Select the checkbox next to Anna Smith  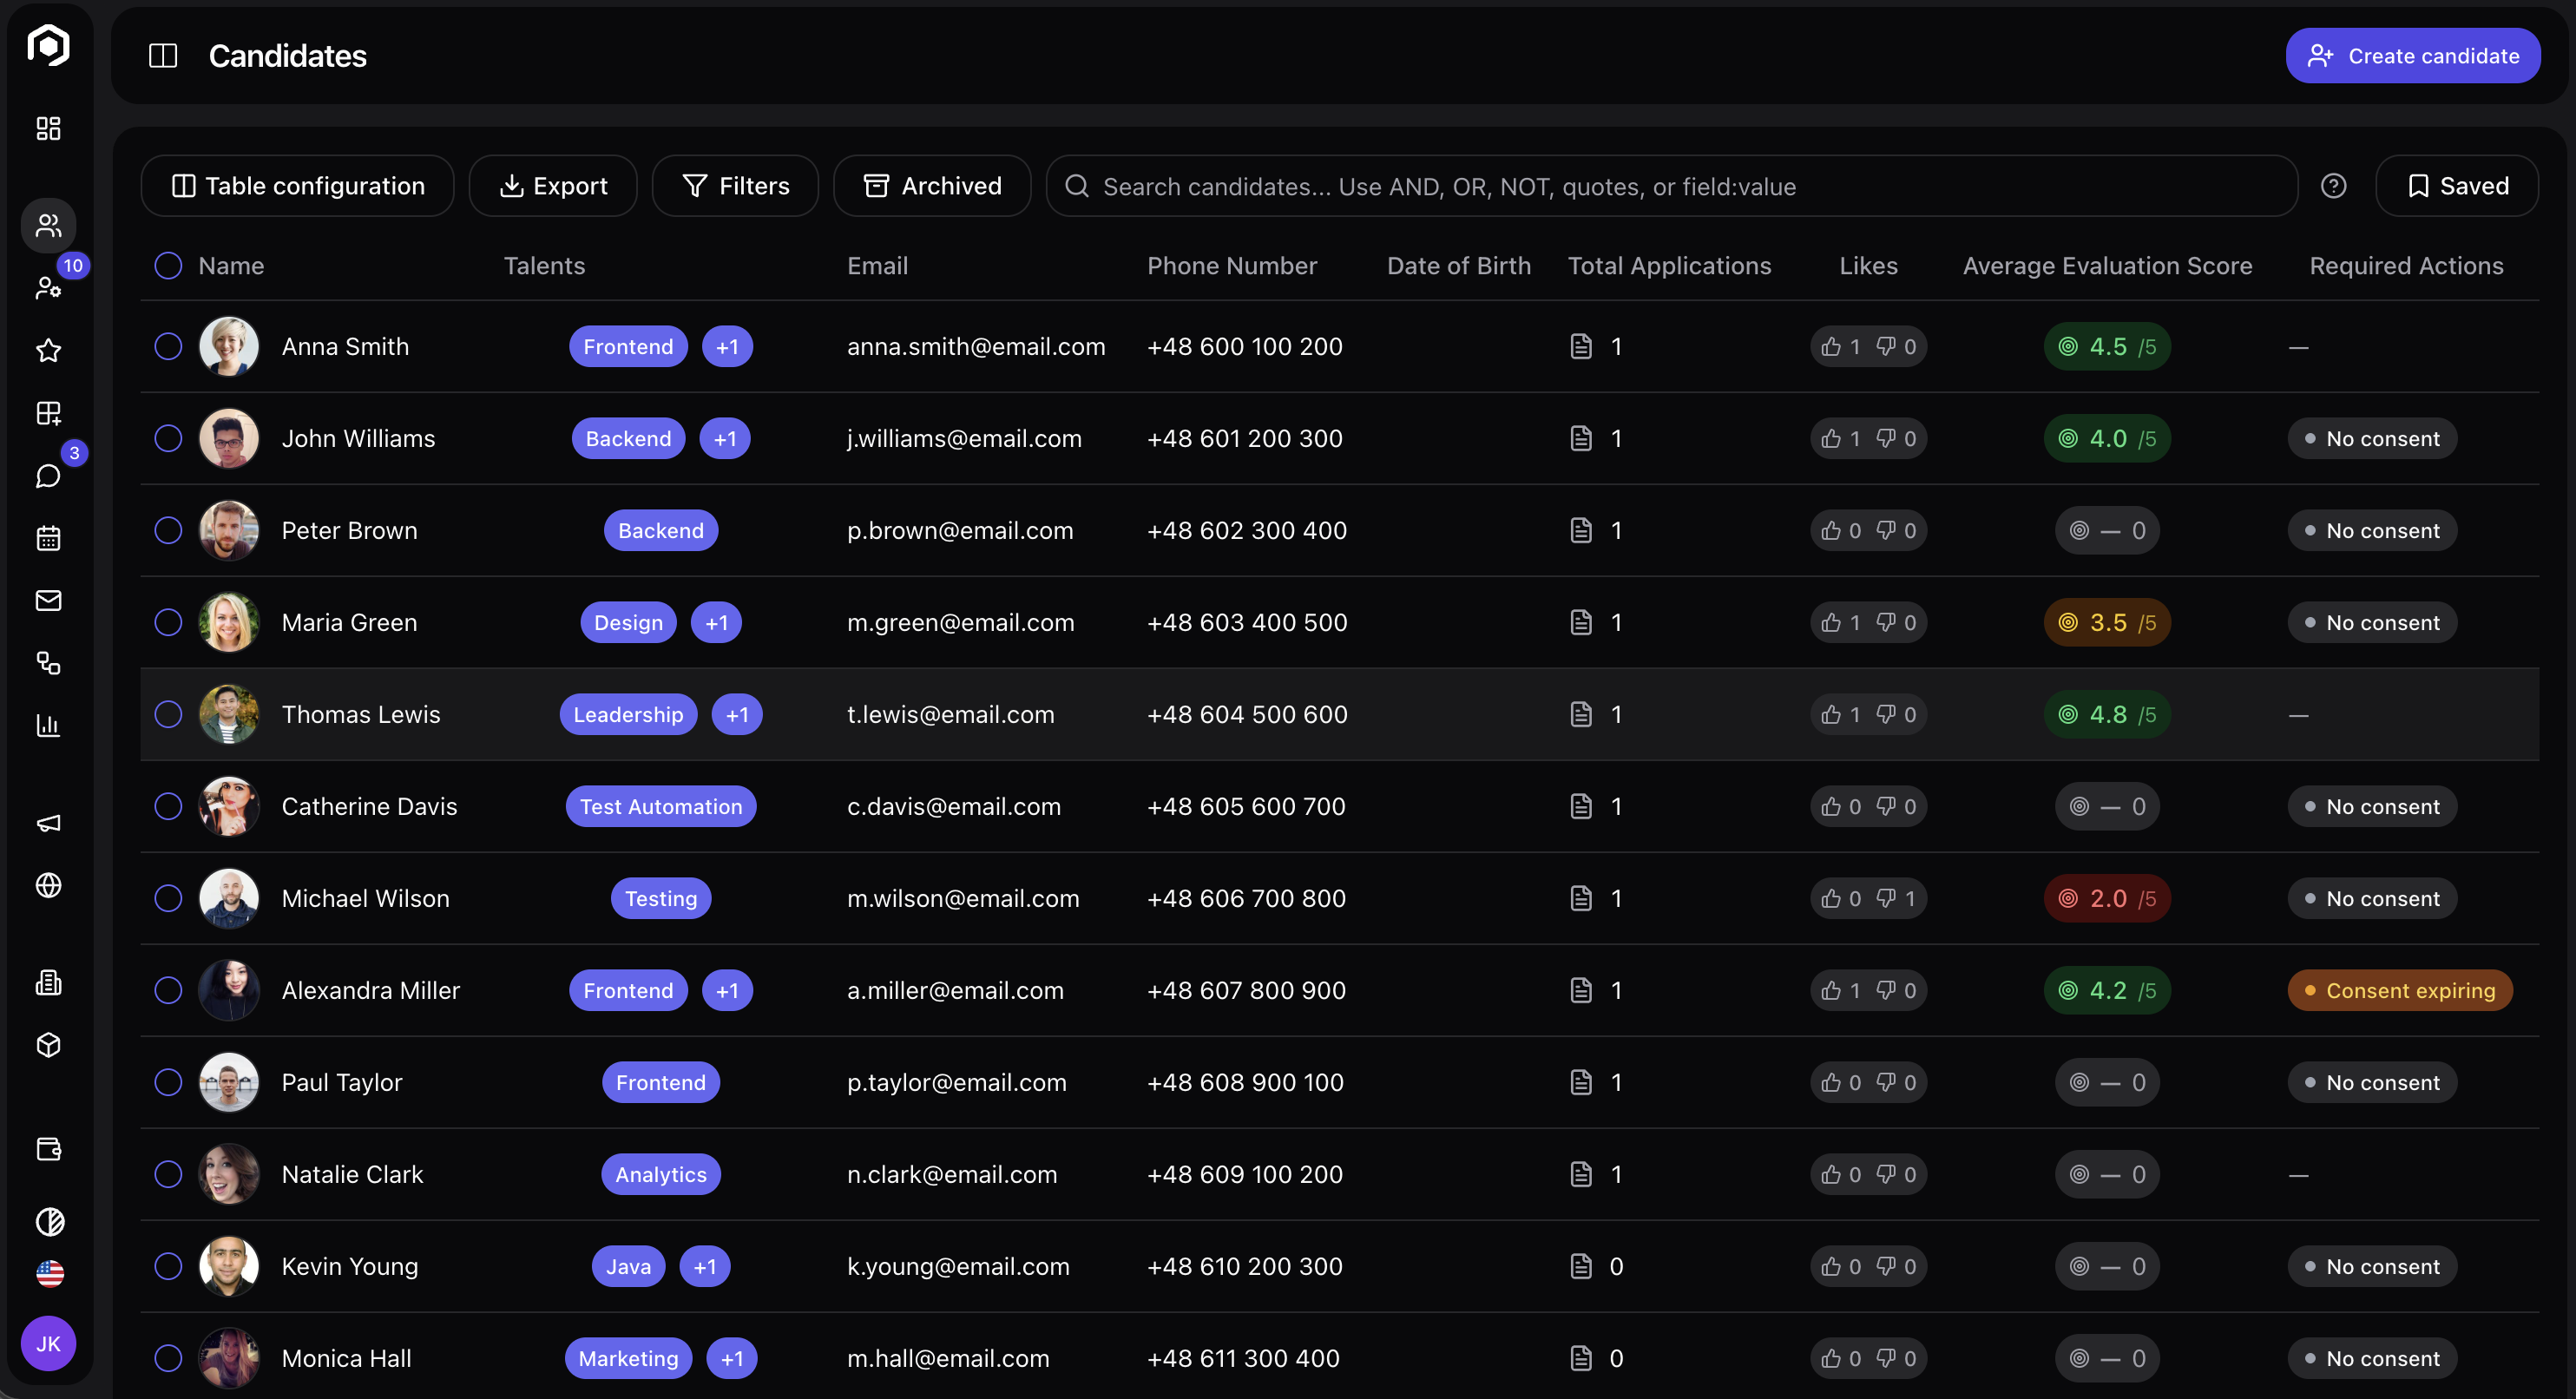point(167,346)
